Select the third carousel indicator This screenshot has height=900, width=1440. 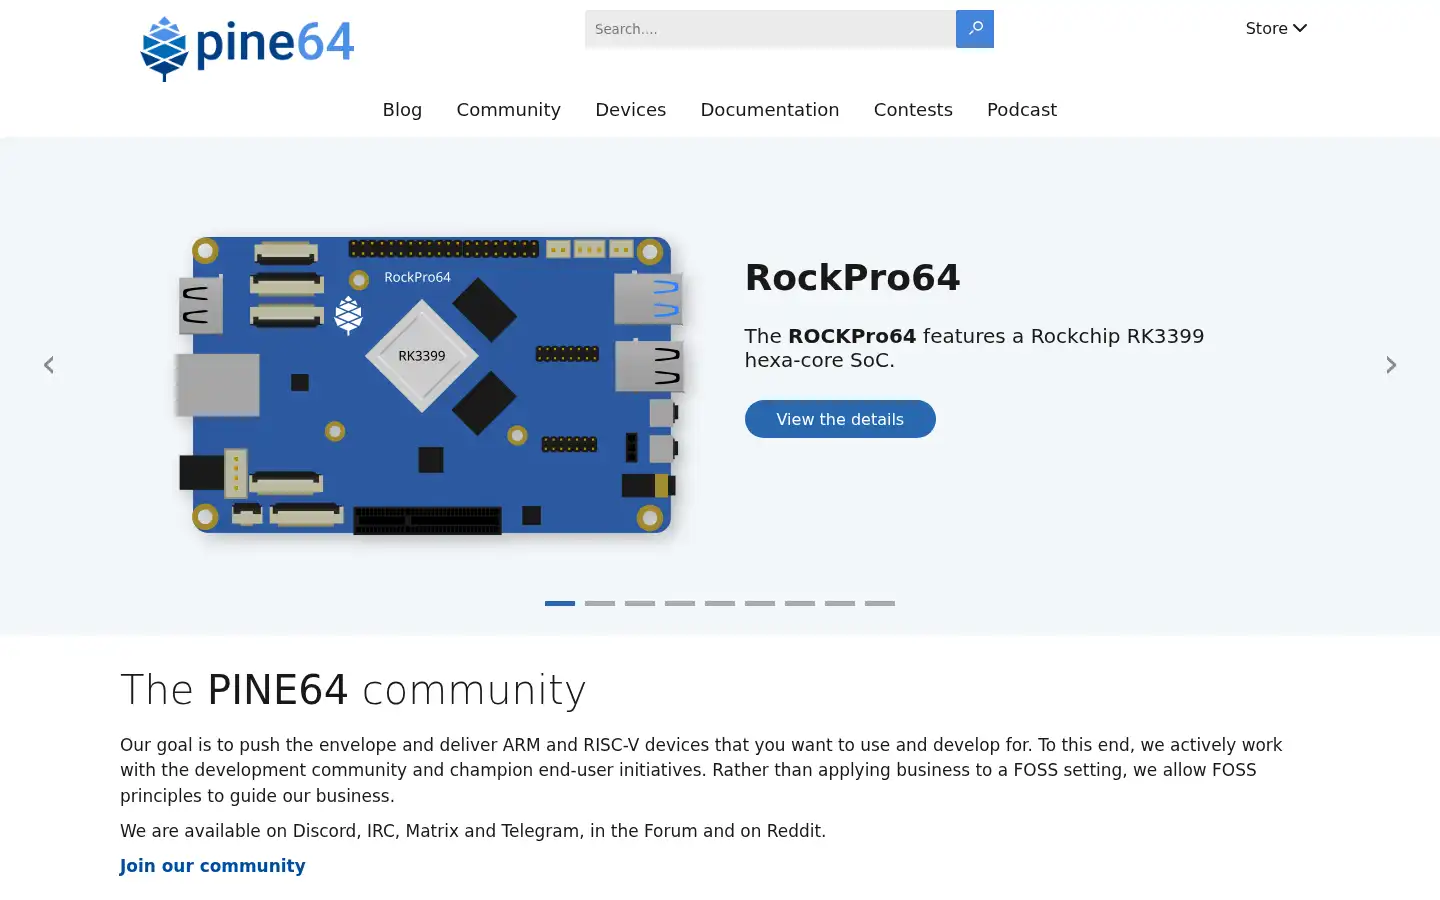pyautogui.click(x=640, y=603)
